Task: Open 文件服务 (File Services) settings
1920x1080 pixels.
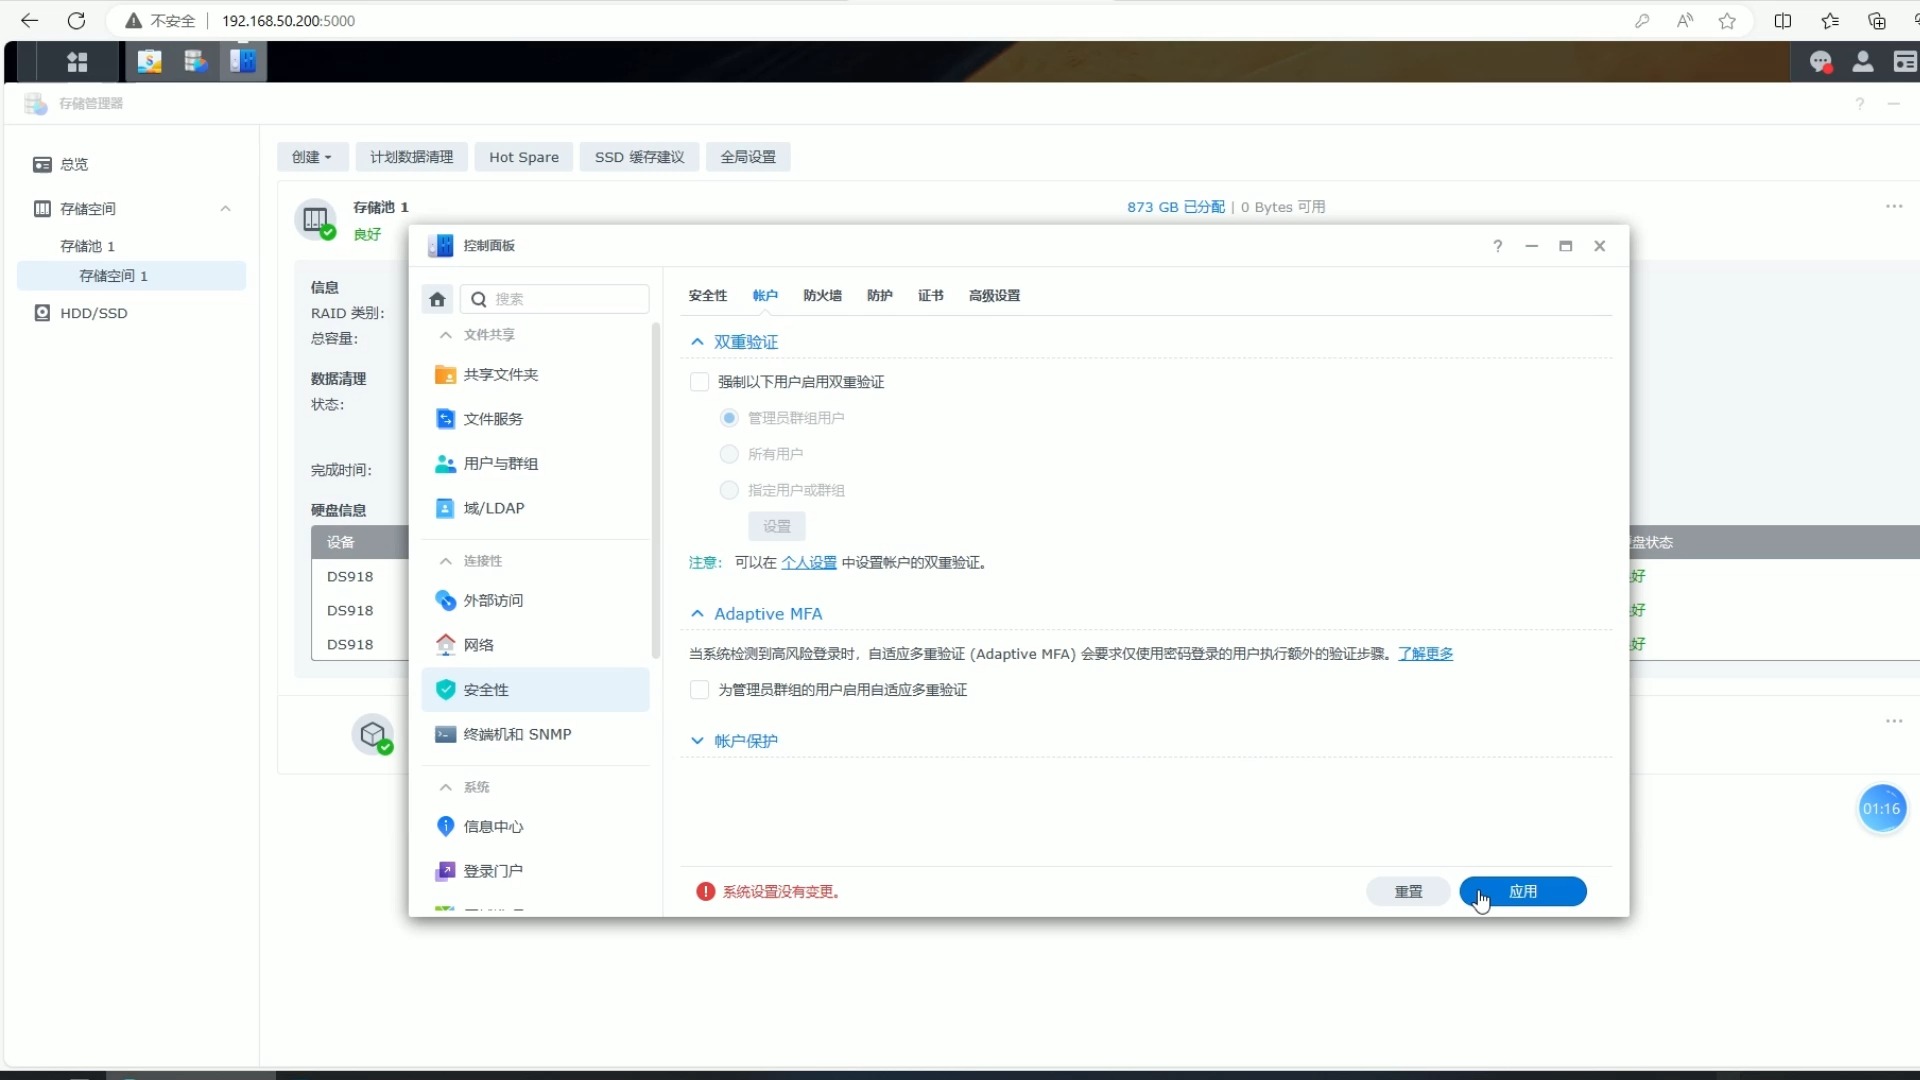Action: (x=493, y=419)
